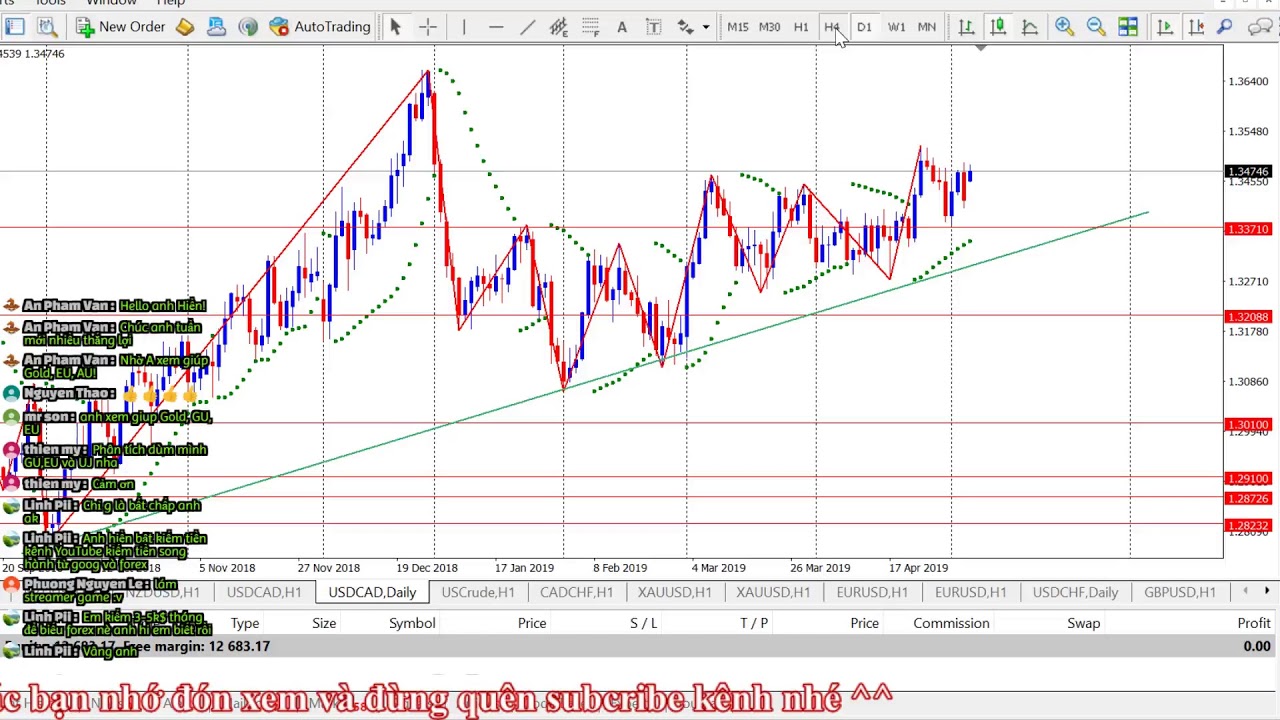This screenshot has height=720, width=1280.
Task: Switch chart to MN timeframe
Action: coord(927,27)
